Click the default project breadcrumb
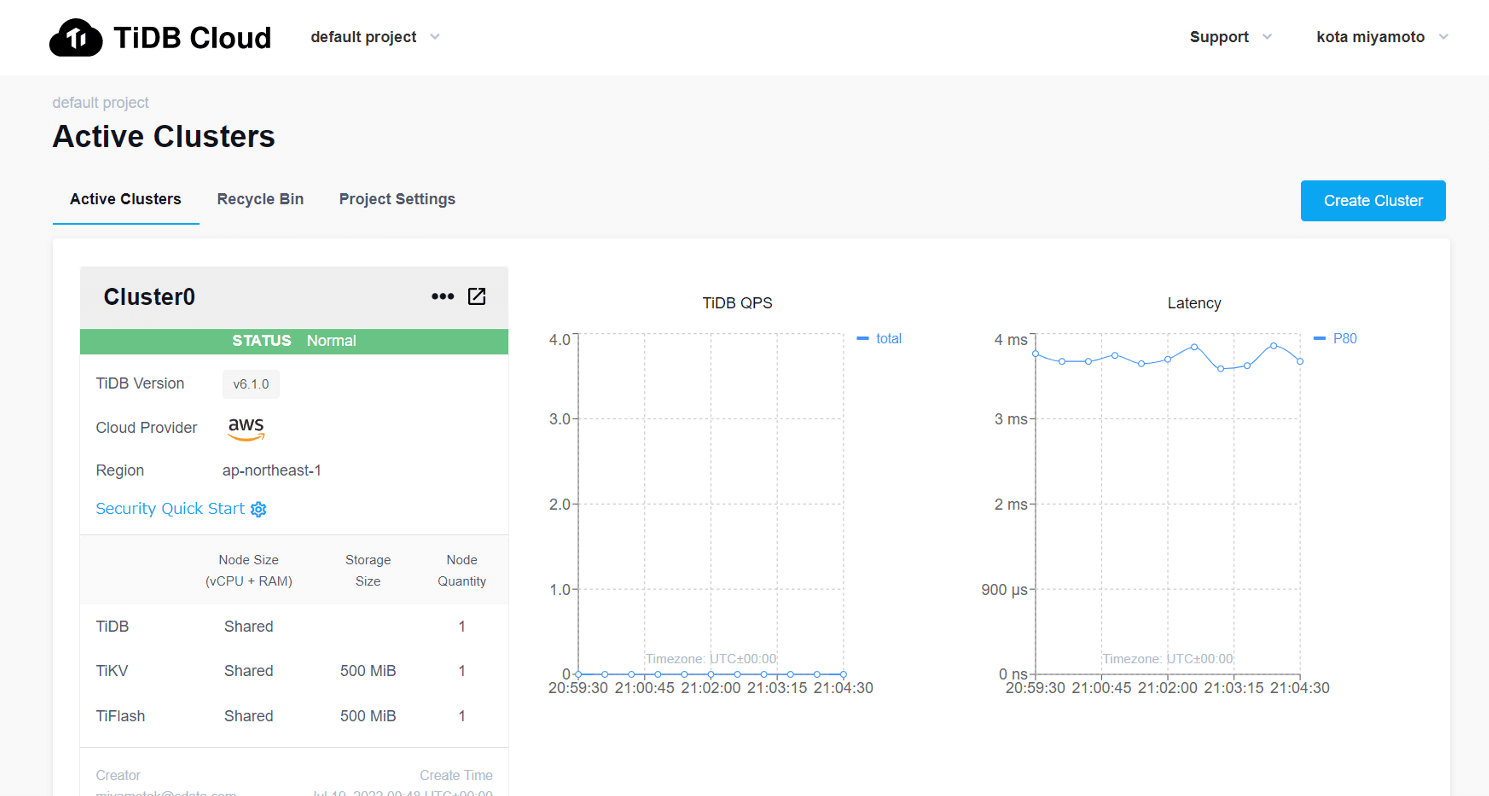 (x=100, y=102)
